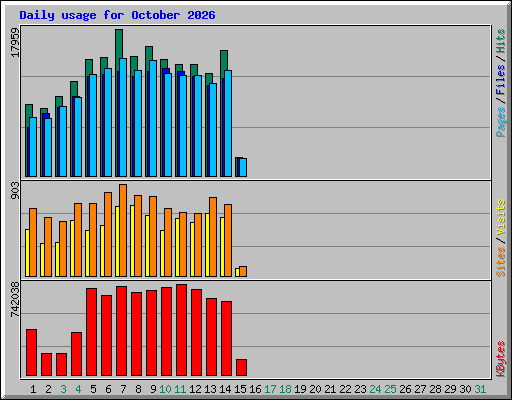
Task: Click day 9 on the x-axis
Action: (153, 389)
